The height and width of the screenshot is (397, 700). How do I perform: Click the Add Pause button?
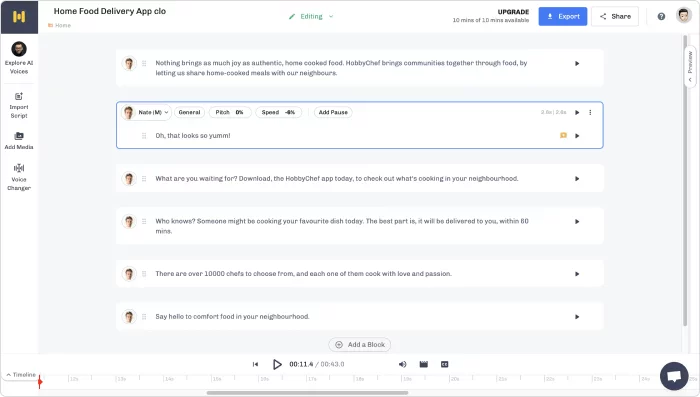pyautogui.click(x=333, y=113)
